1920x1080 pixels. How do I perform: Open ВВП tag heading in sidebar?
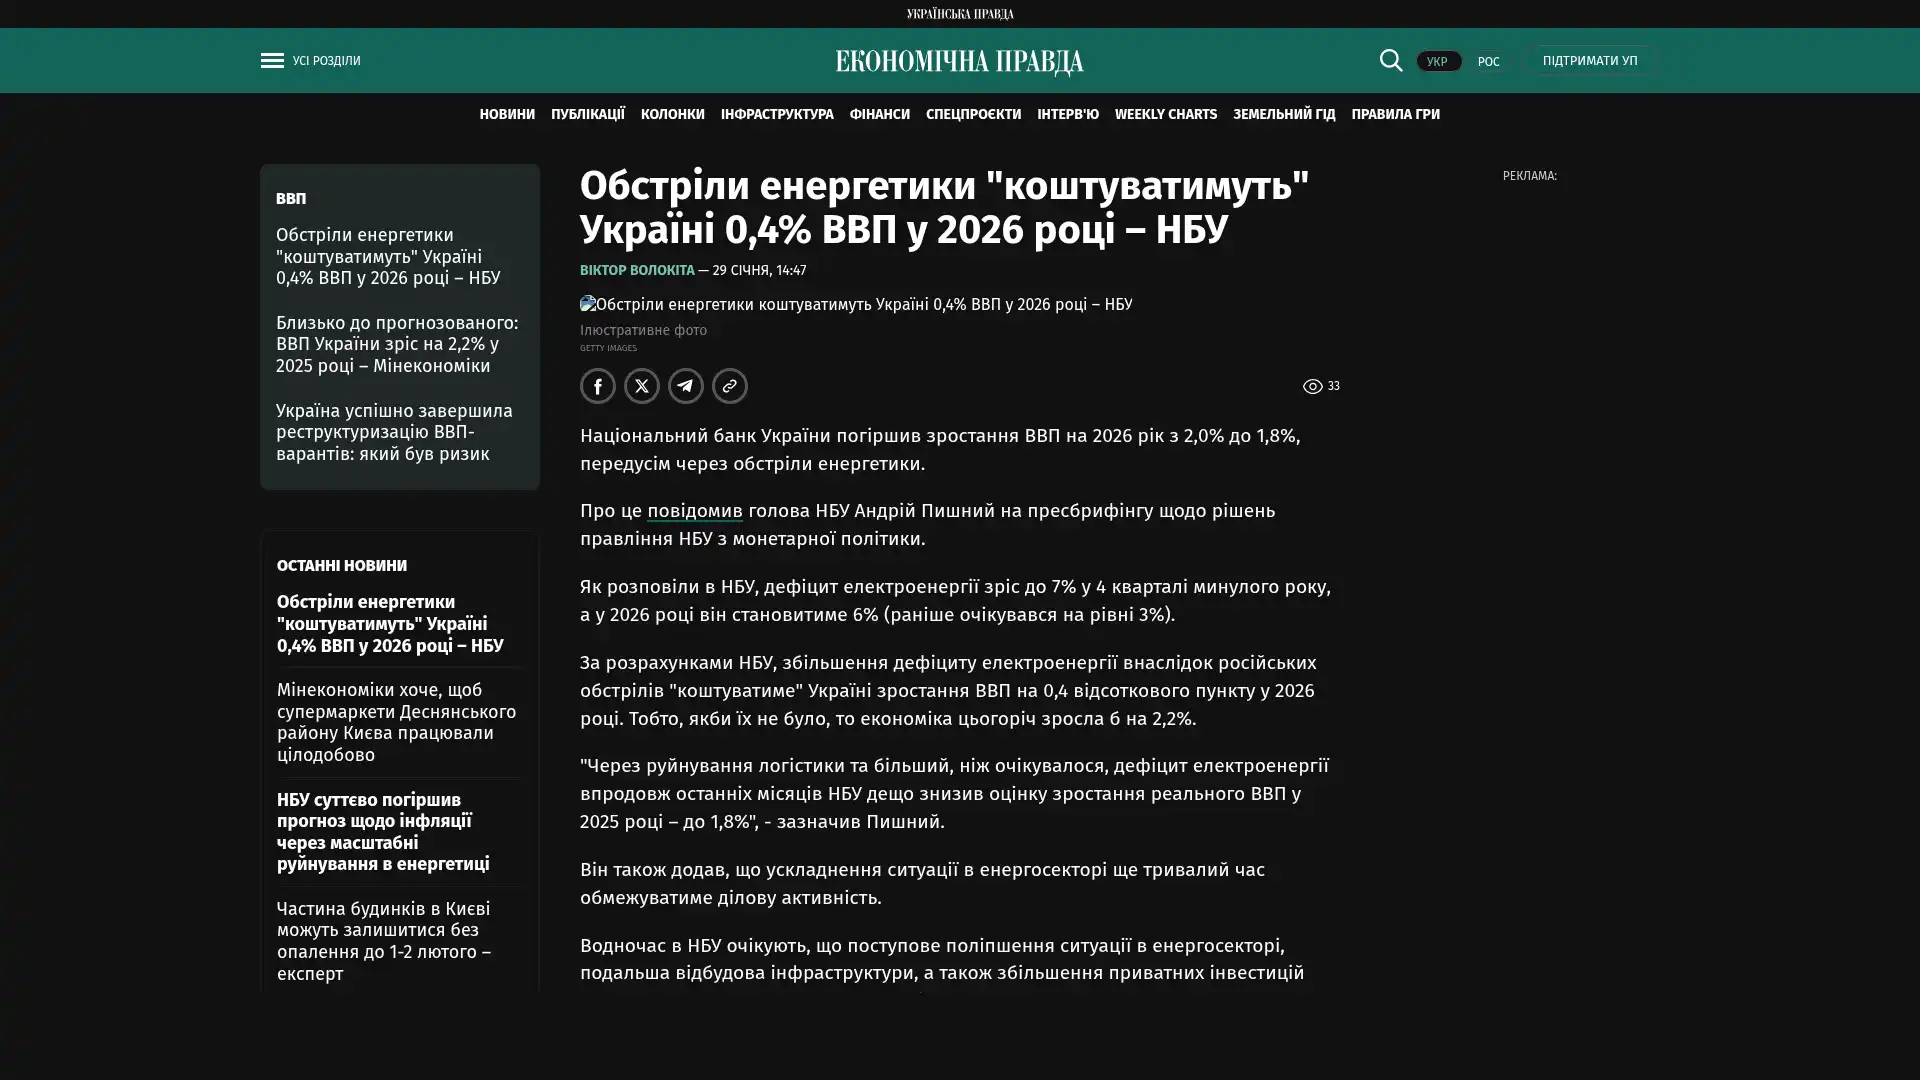point(291,199)
